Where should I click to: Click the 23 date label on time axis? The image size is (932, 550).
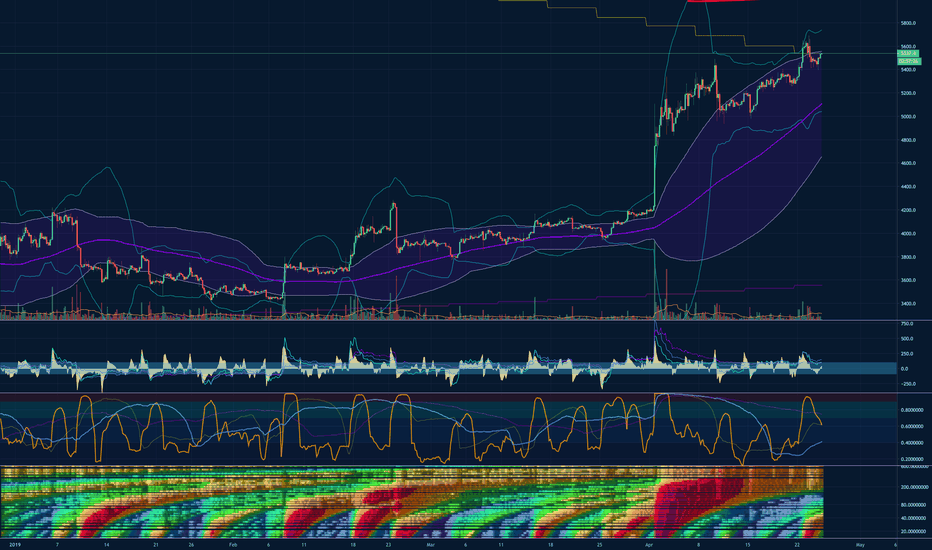point(388,545)
